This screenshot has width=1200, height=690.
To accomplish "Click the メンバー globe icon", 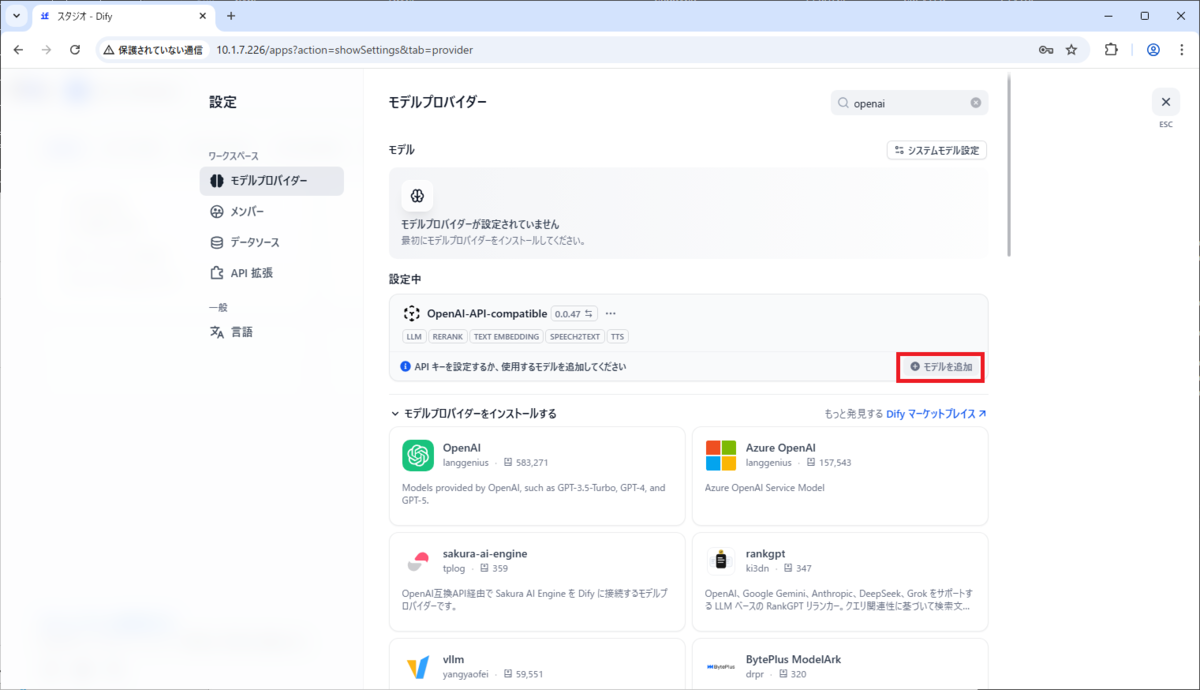I will point(217,212).
